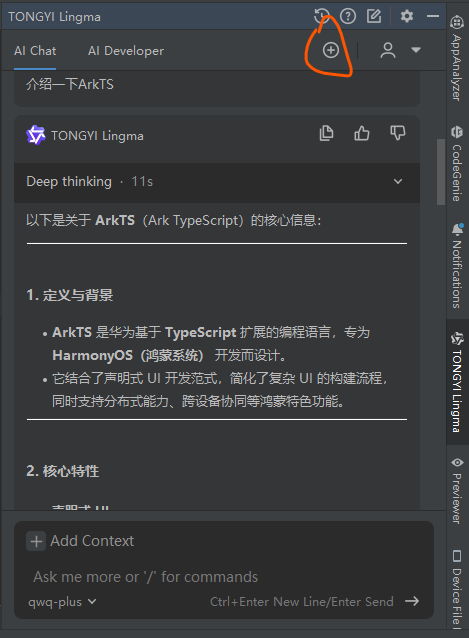Image resolution: width=469 pixels, height=638 pixels.
Task: Open the help question mark icon
Action: coord(348,16)
